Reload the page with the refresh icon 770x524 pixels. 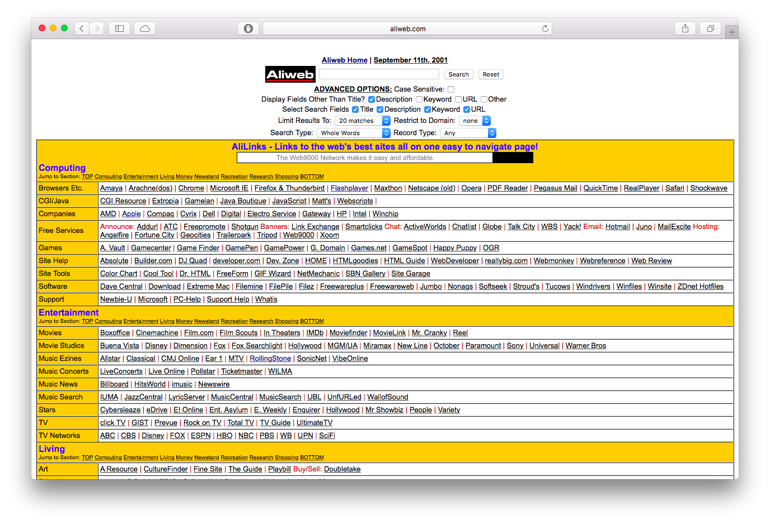click(x=545, y=29)
